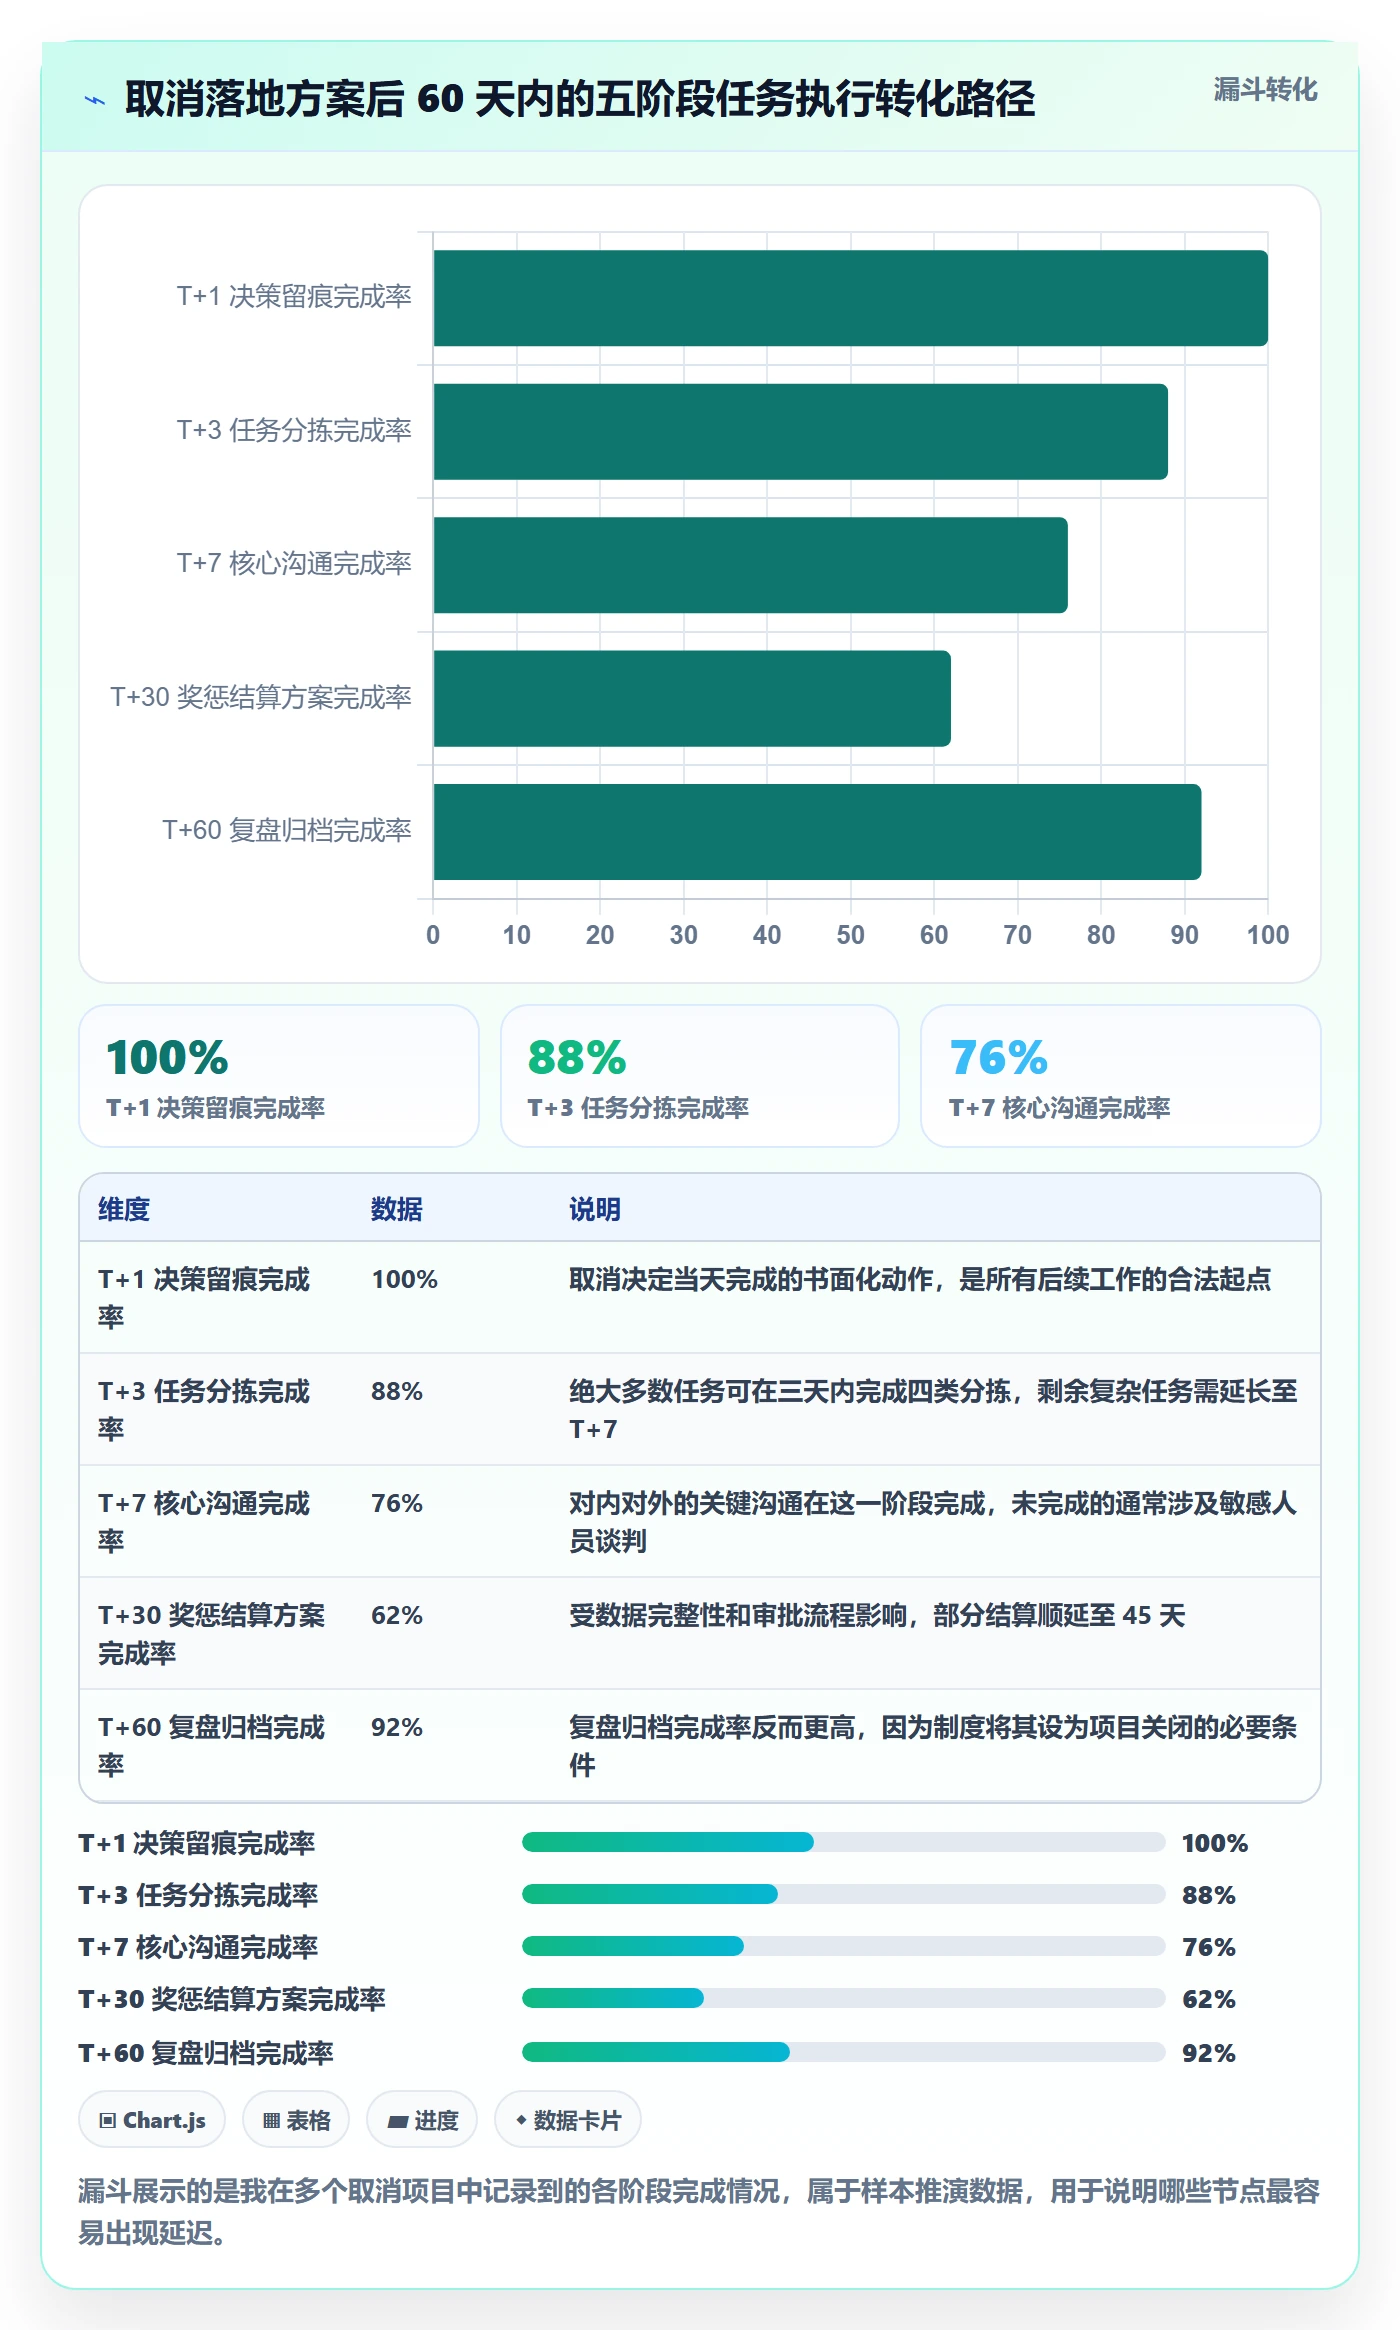Click the x-axis tick label 100

click(x=1268, y=935)
